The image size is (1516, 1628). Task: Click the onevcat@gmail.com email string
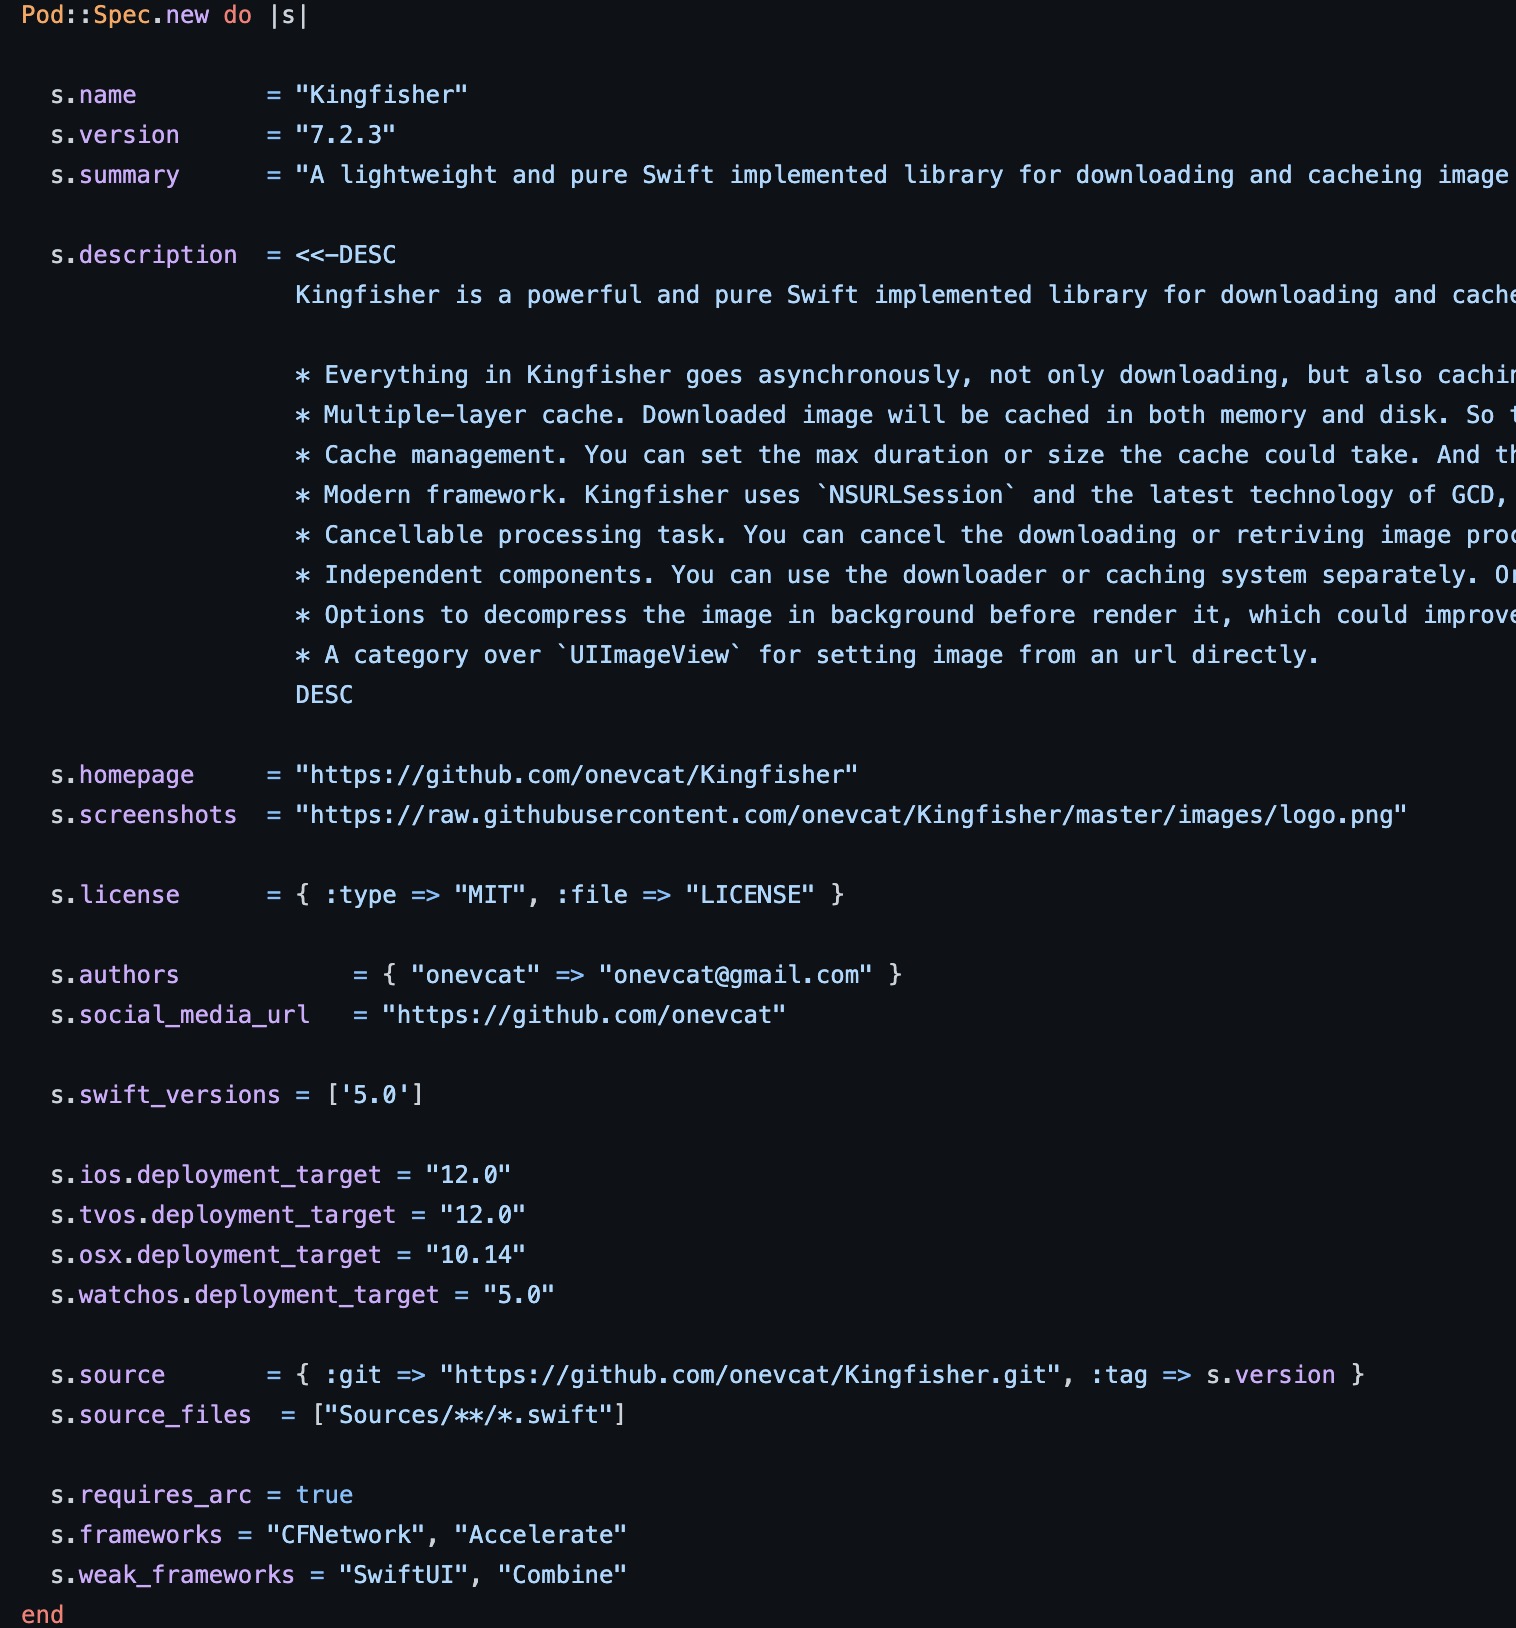pos(735,975)
